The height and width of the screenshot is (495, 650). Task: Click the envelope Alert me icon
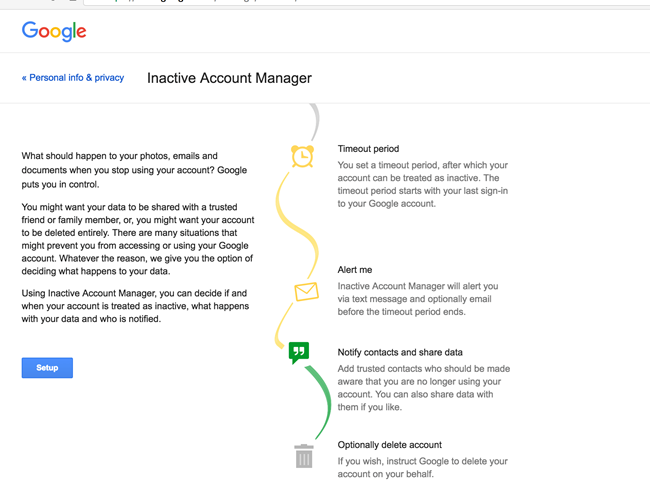coord(306,292)
